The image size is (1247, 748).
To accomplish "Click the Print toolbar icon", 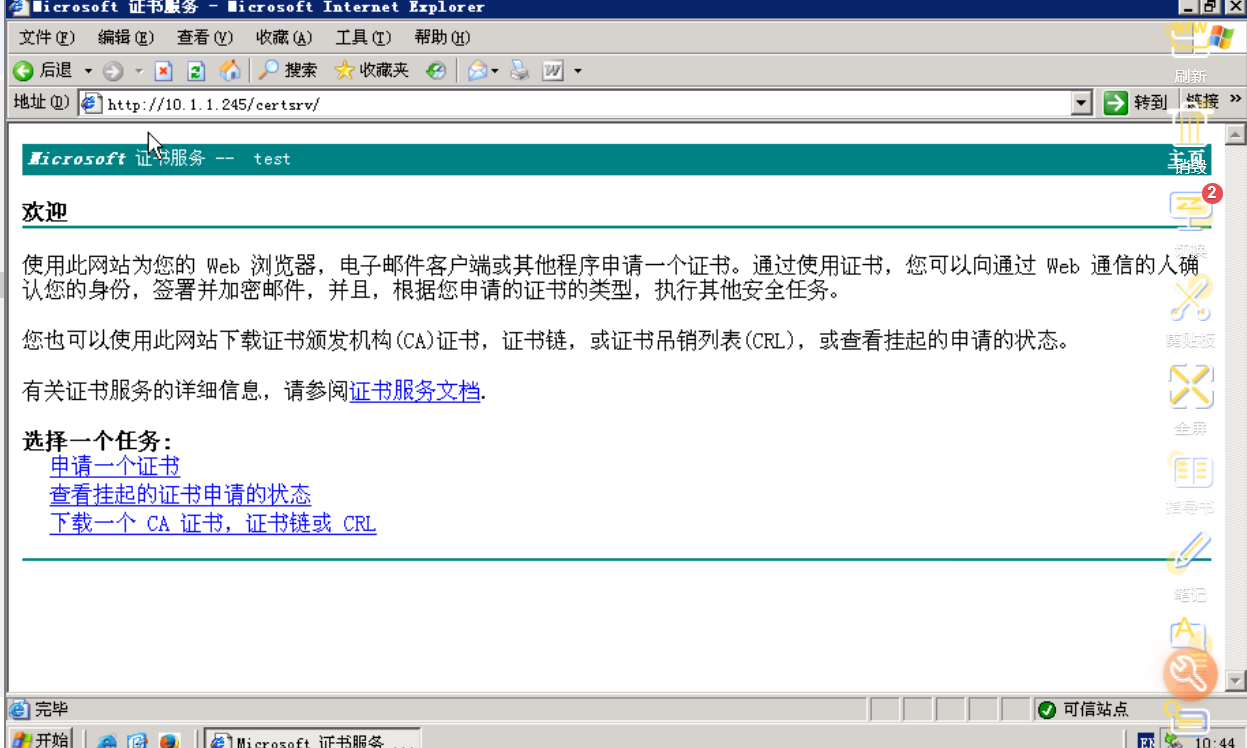I will (x=520, y=71).
